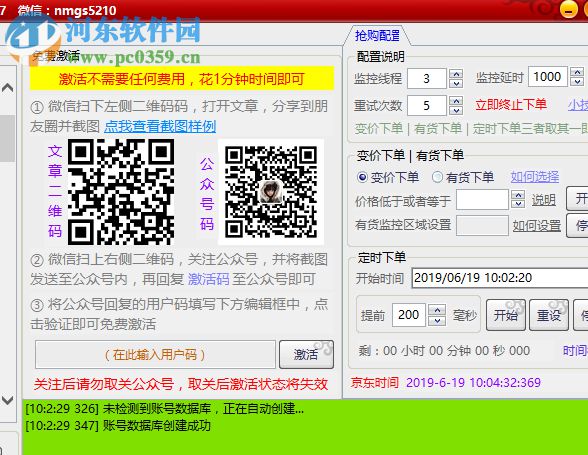
Task: Click the left scrollbar up arrow
Action: tap(8, 88)
